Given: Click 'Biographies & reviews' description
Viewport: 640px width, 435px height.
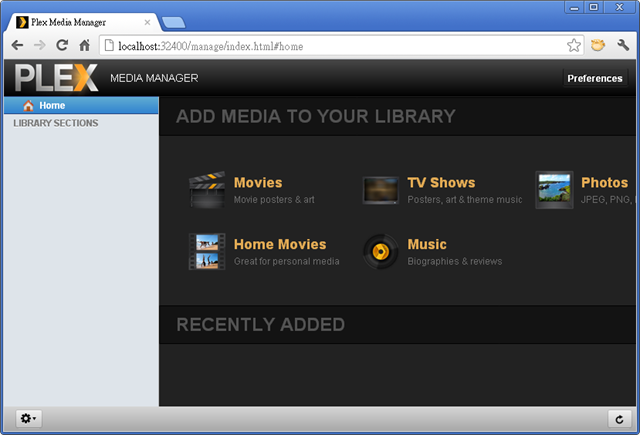Looking at the screenshot, I should click(x=455, y=261).
